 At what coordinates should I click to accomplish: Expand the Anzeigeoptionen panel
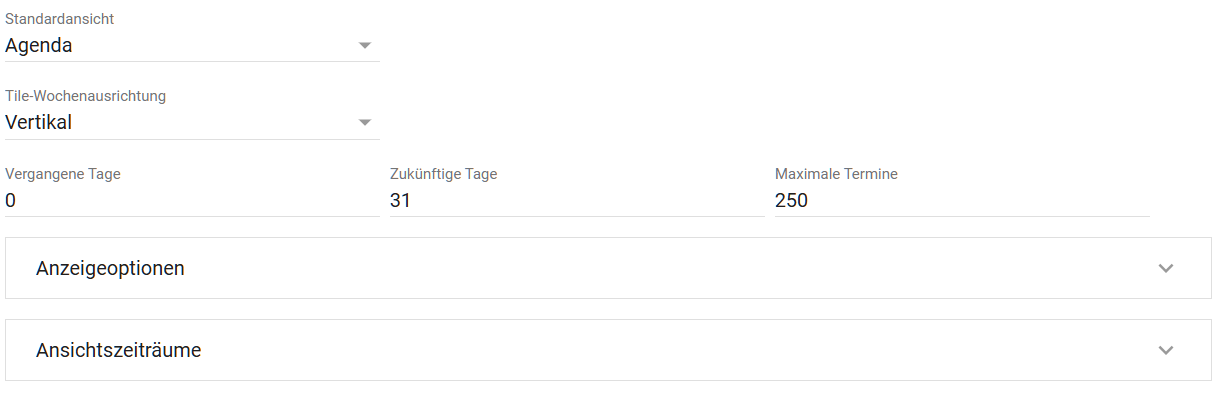coord(608,268)
